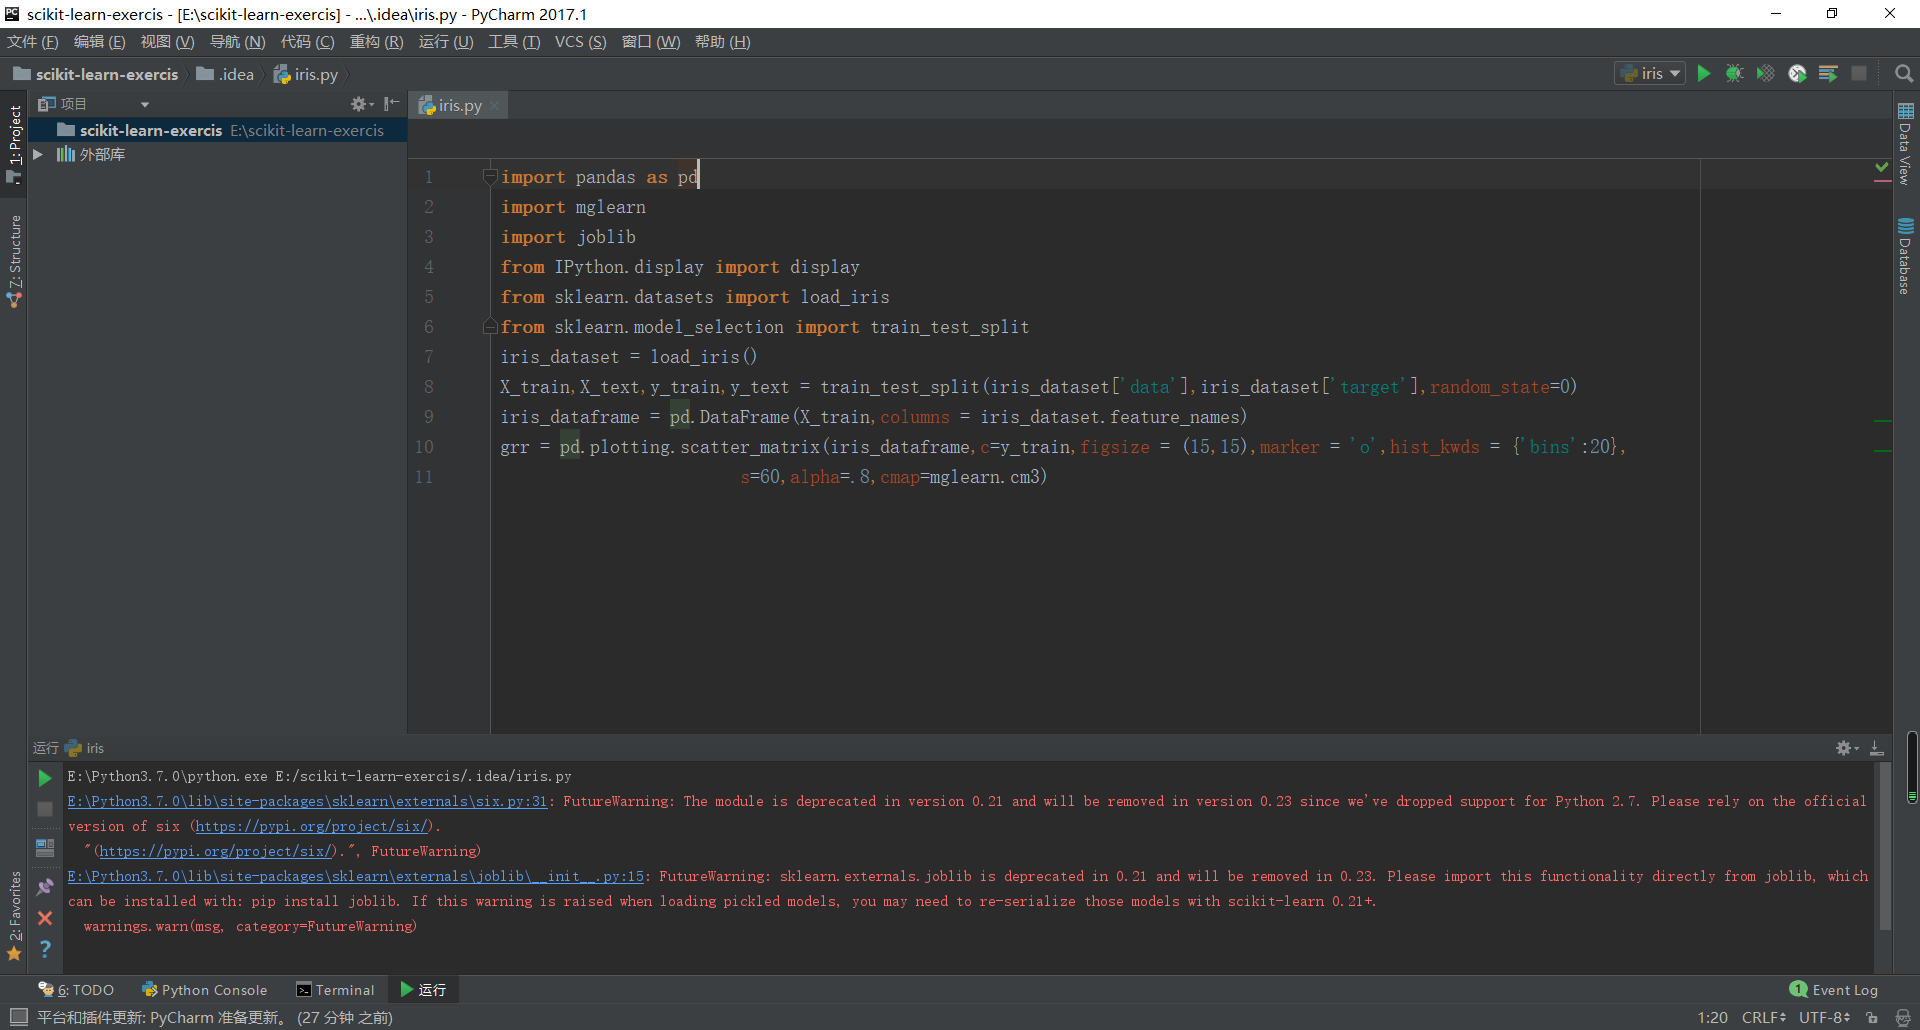Click the inspector hat icon in status bar
1920x1030 pixels.
pos(1903,1017)
